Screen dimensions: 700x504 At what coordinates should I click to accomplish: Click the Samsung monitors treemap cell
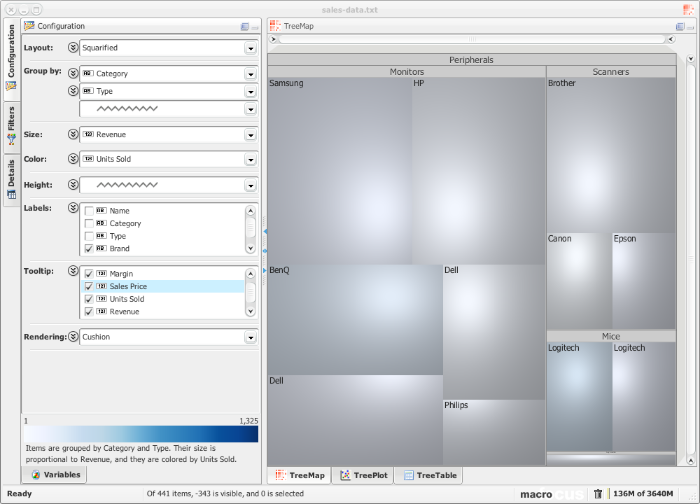(339, 170)
